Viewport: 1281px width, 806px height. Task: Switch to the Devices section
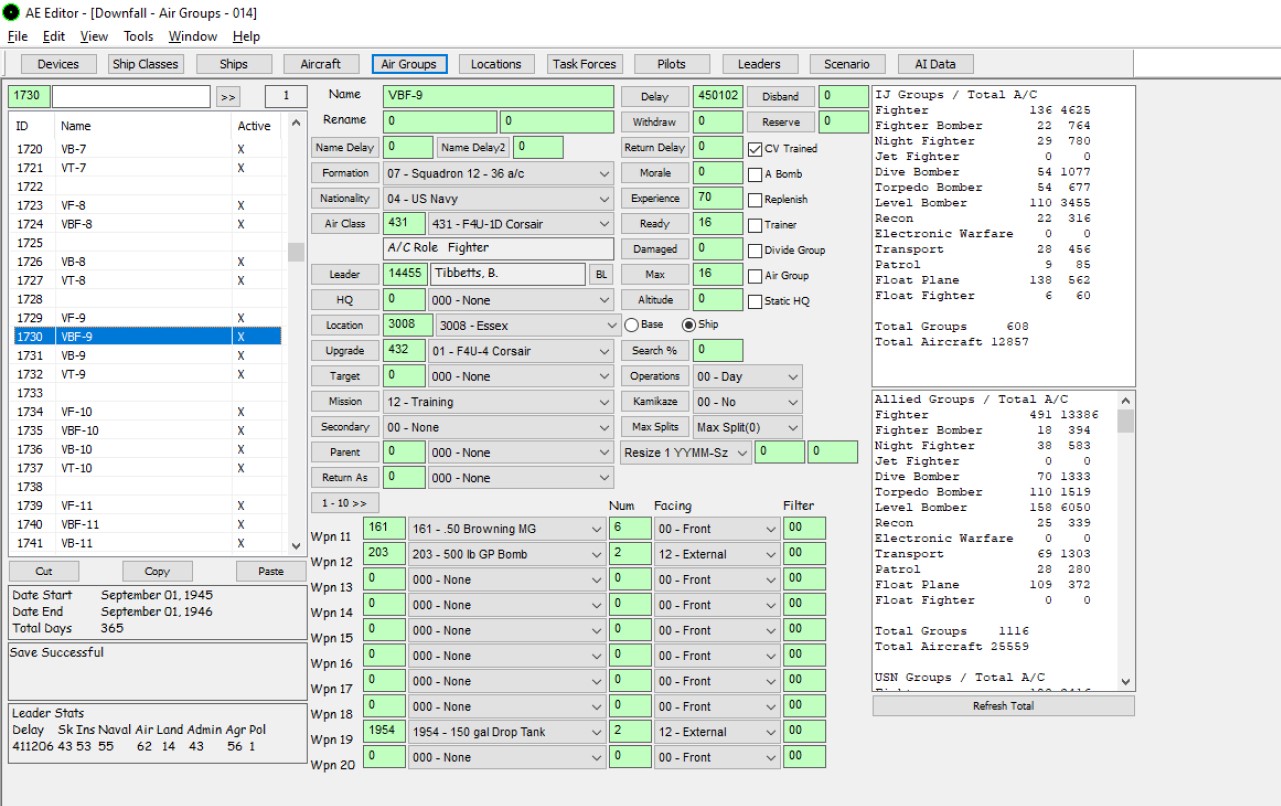(x=58, y=64)
